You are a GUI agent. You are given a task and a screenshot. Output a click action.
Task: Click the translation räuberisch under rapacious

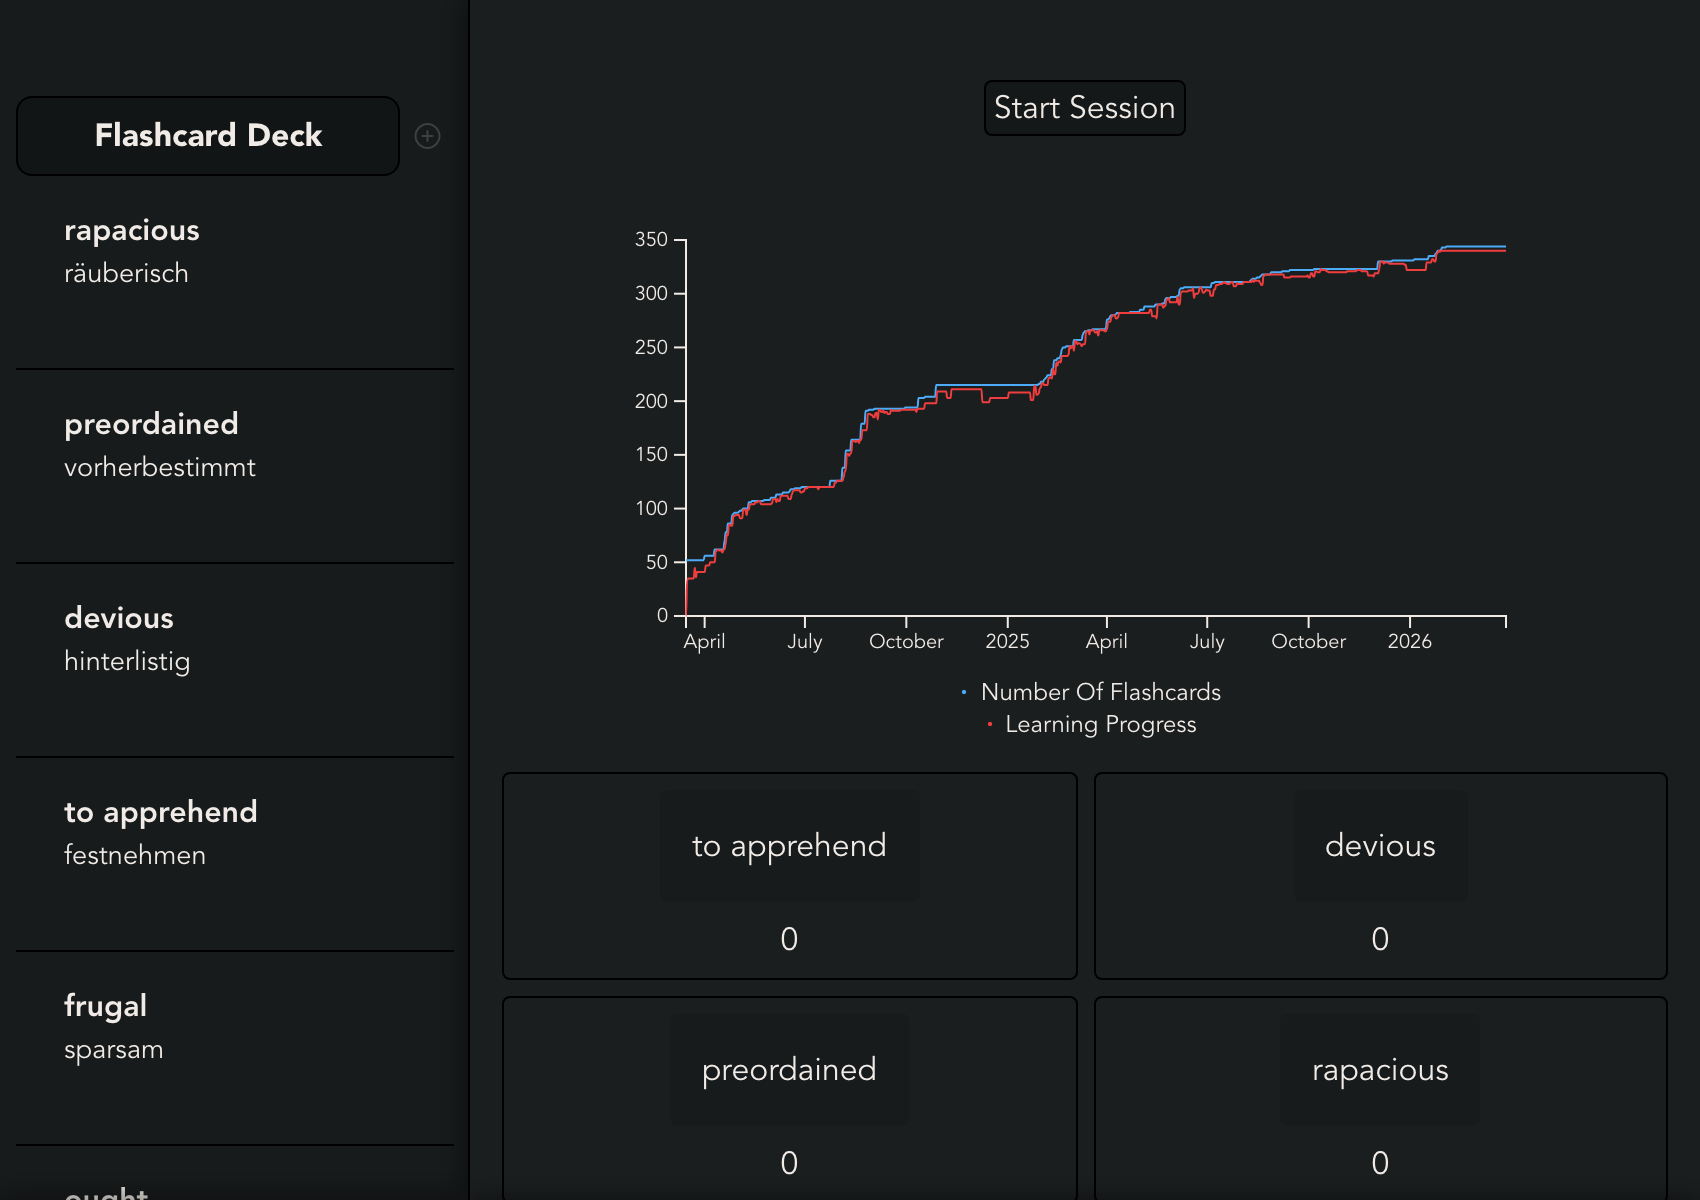[126, 273]
